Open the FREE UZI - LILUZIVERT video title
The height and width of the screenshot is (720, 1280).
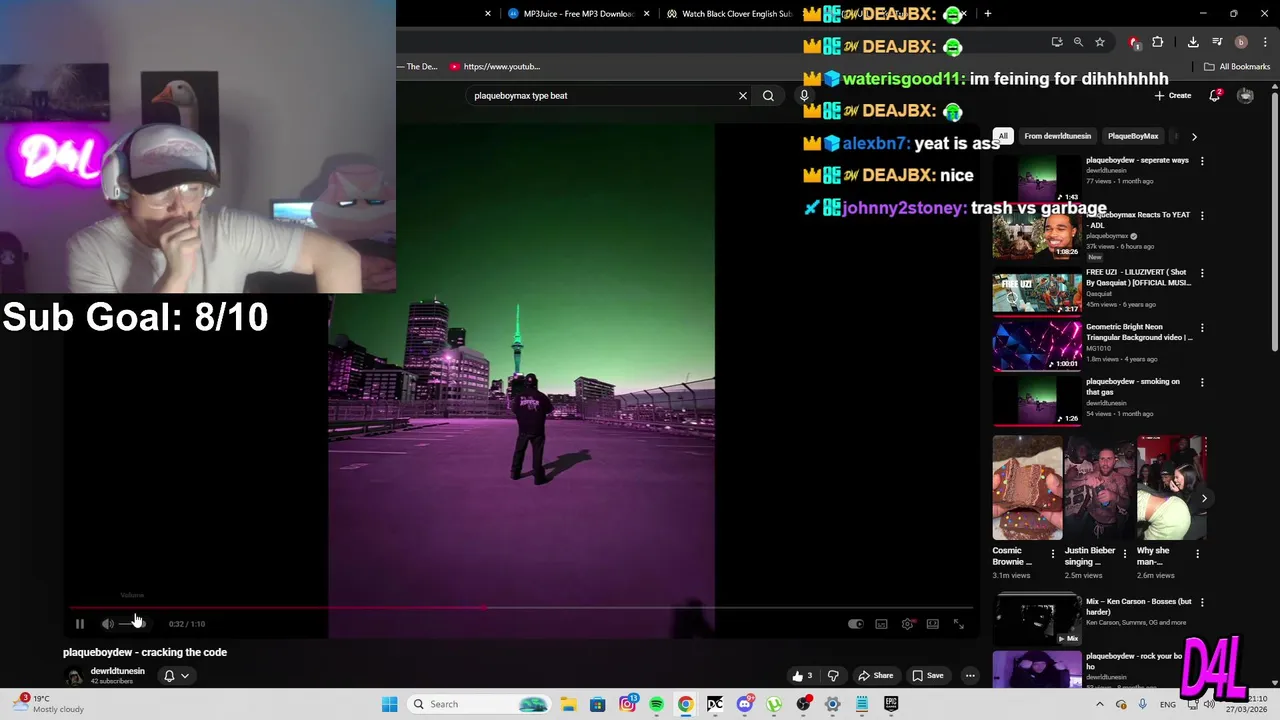[1138, 277]
